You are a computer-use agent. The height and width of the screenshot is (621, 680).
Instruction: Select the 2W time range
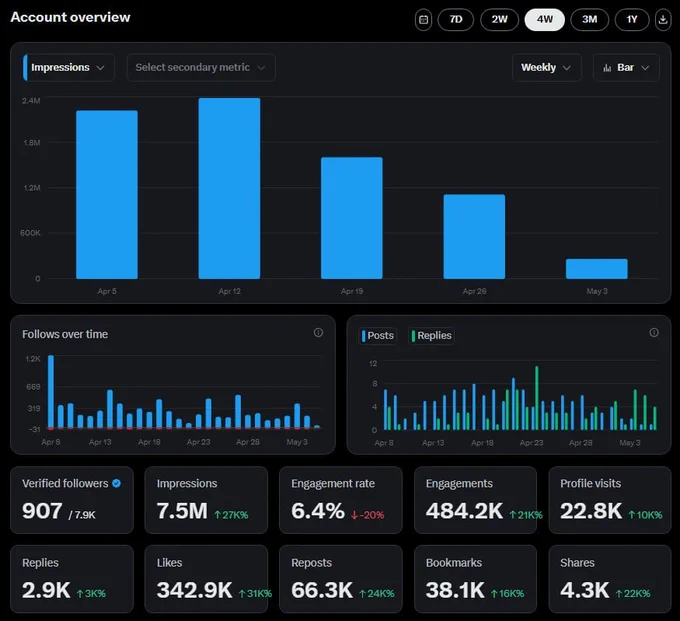500,20
